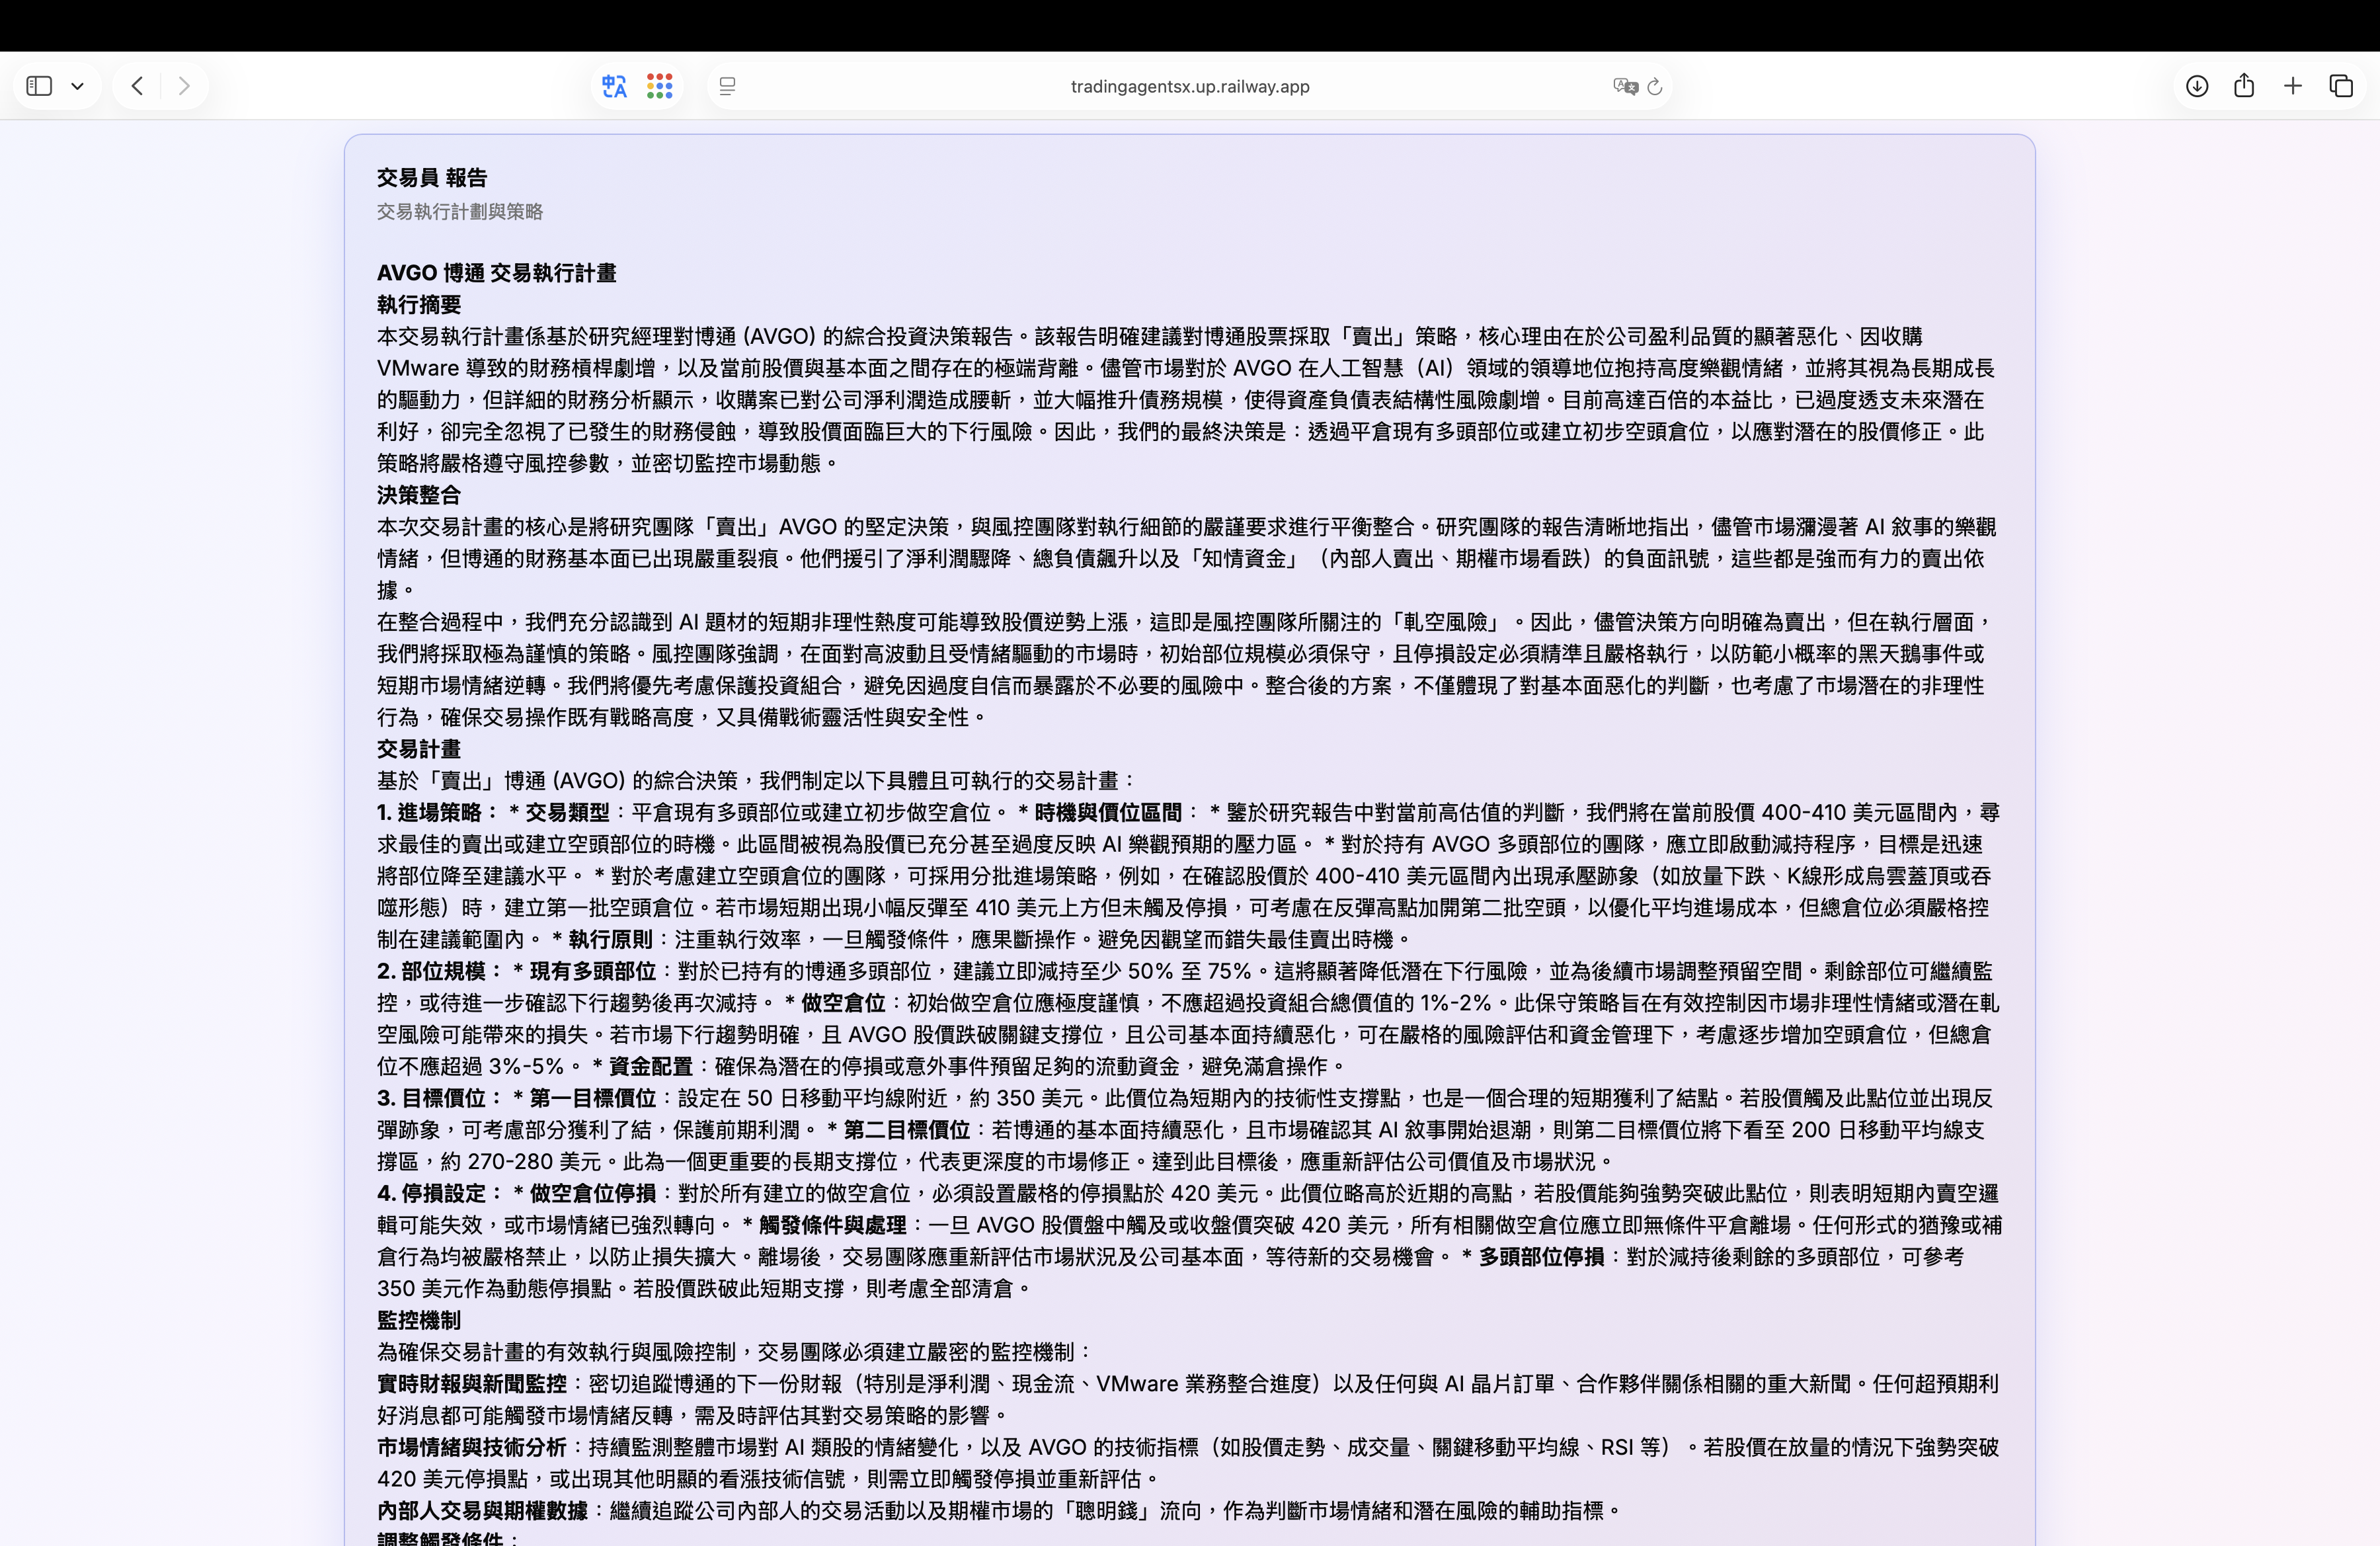Image resolution: width=2380 pixels, height=1546 pixels.
Task: Click the AVGO 博通 交易執行計畫 heading
Action: [x=496, y=273]
